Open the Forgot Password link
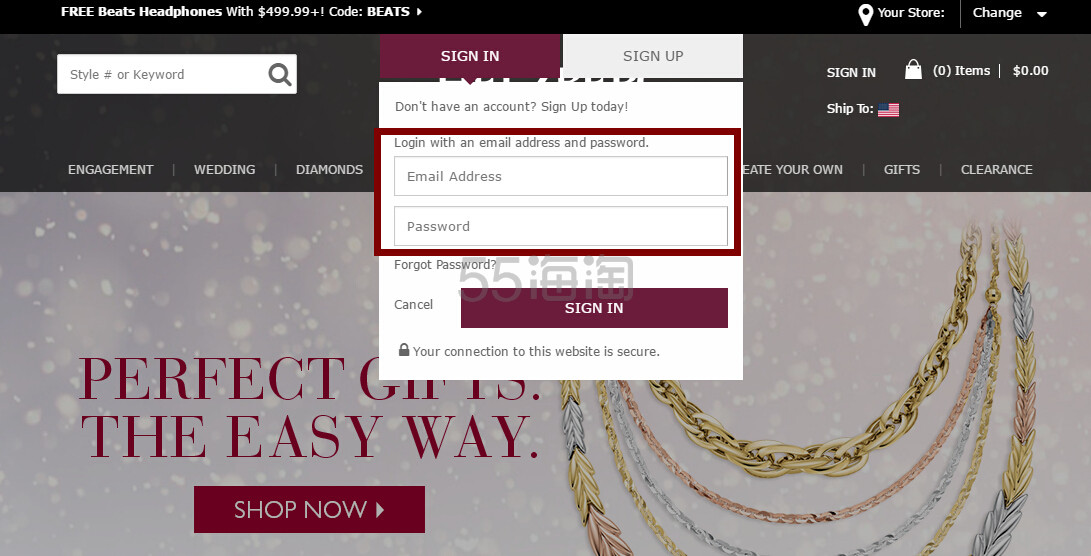The image size is (1091, 556). pyautogui.click(x=445, y=264)
